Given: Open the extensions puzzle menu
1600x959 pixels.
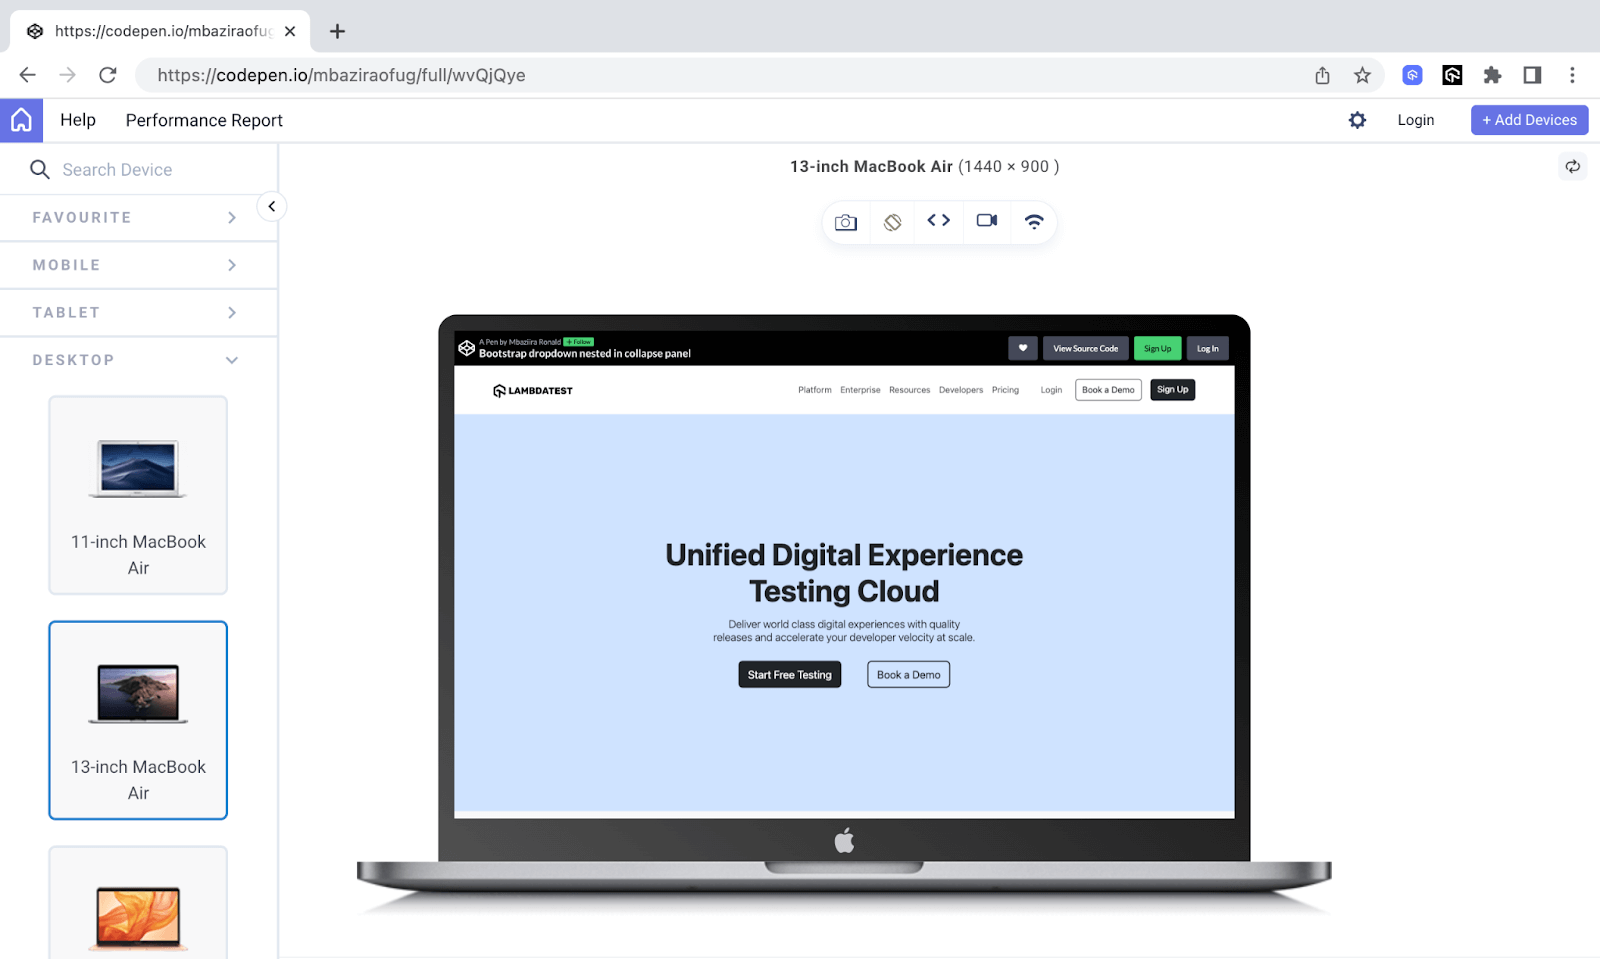Looking at the screenshot, I should click(1492, 75).
